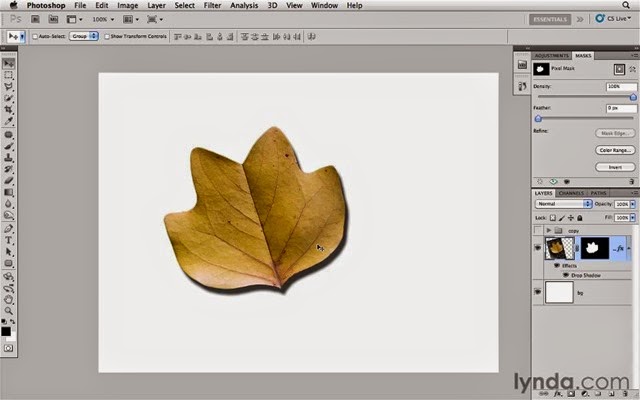Screen dimensions: 640x400
Task: Hide the leaf layer with eye icon
Action: (538, 248)
